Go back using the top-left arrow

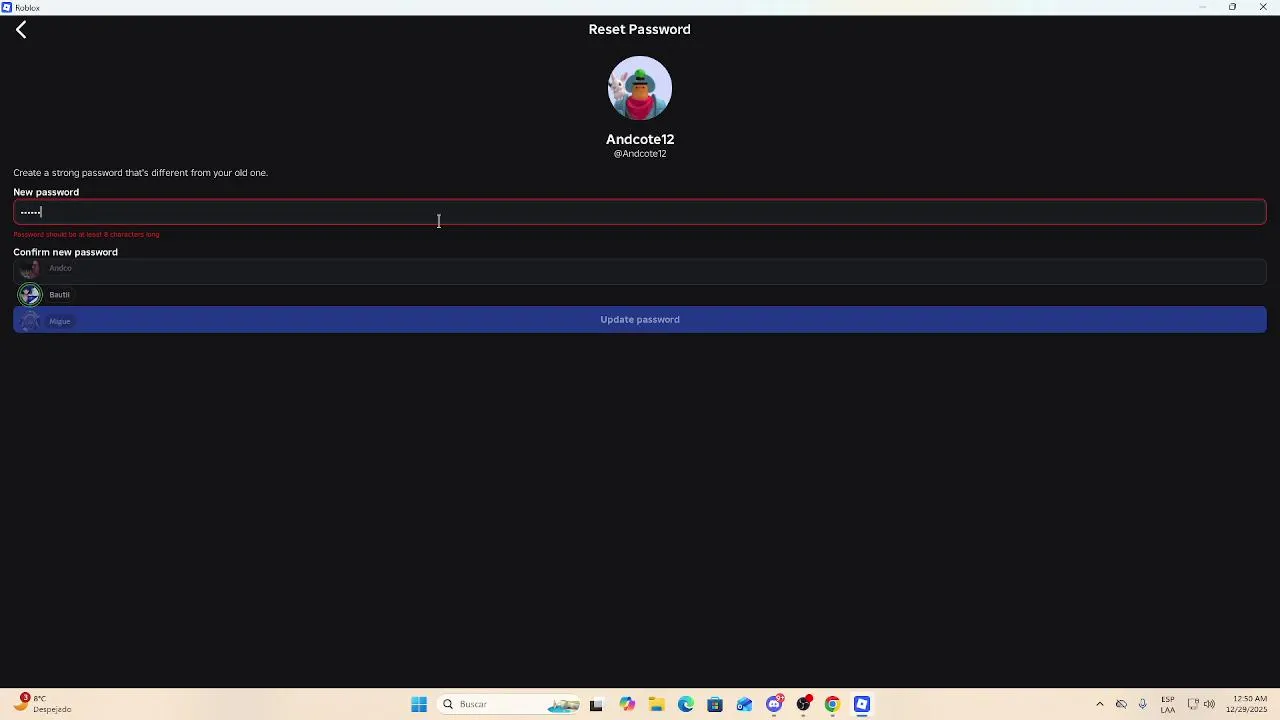point(21,30)
